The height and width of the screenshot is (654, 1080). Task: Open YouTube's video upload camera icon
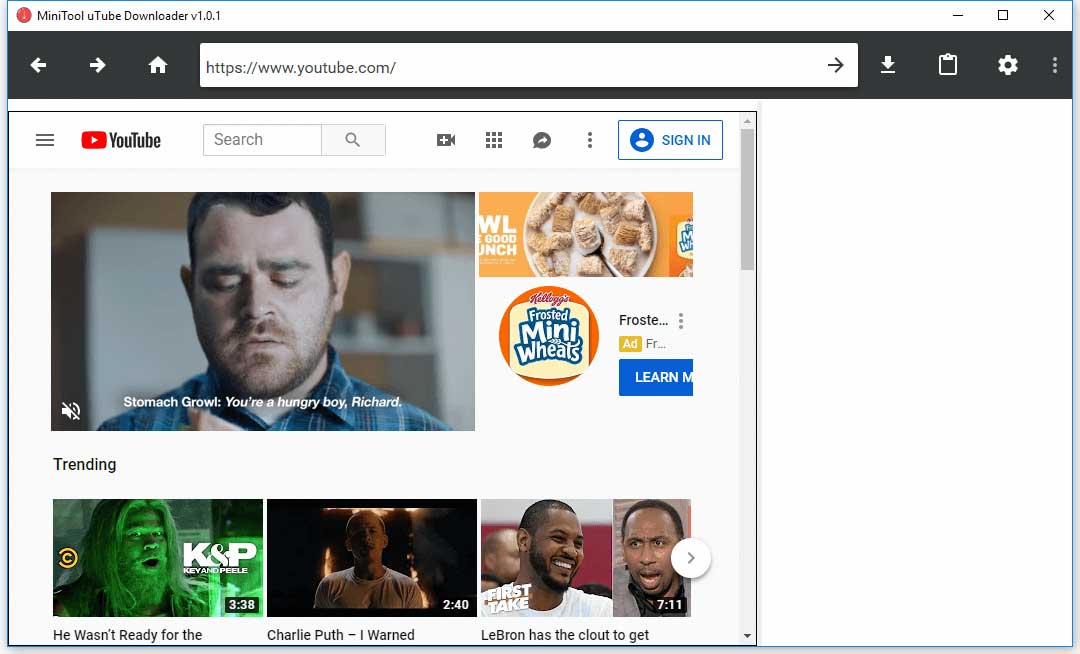point(446,140)
